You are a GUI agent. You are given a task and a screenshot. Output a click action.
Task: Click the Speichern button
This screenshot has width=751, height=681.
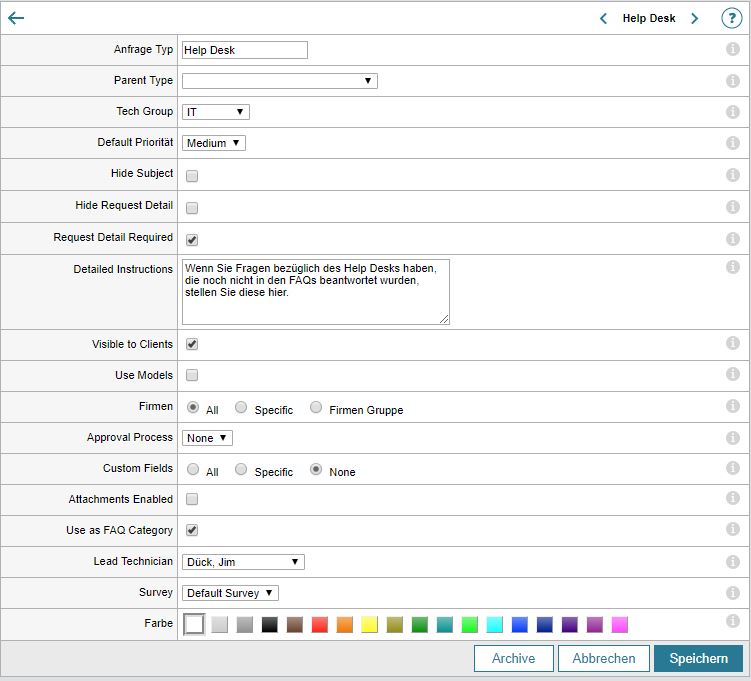click(698, 658)
